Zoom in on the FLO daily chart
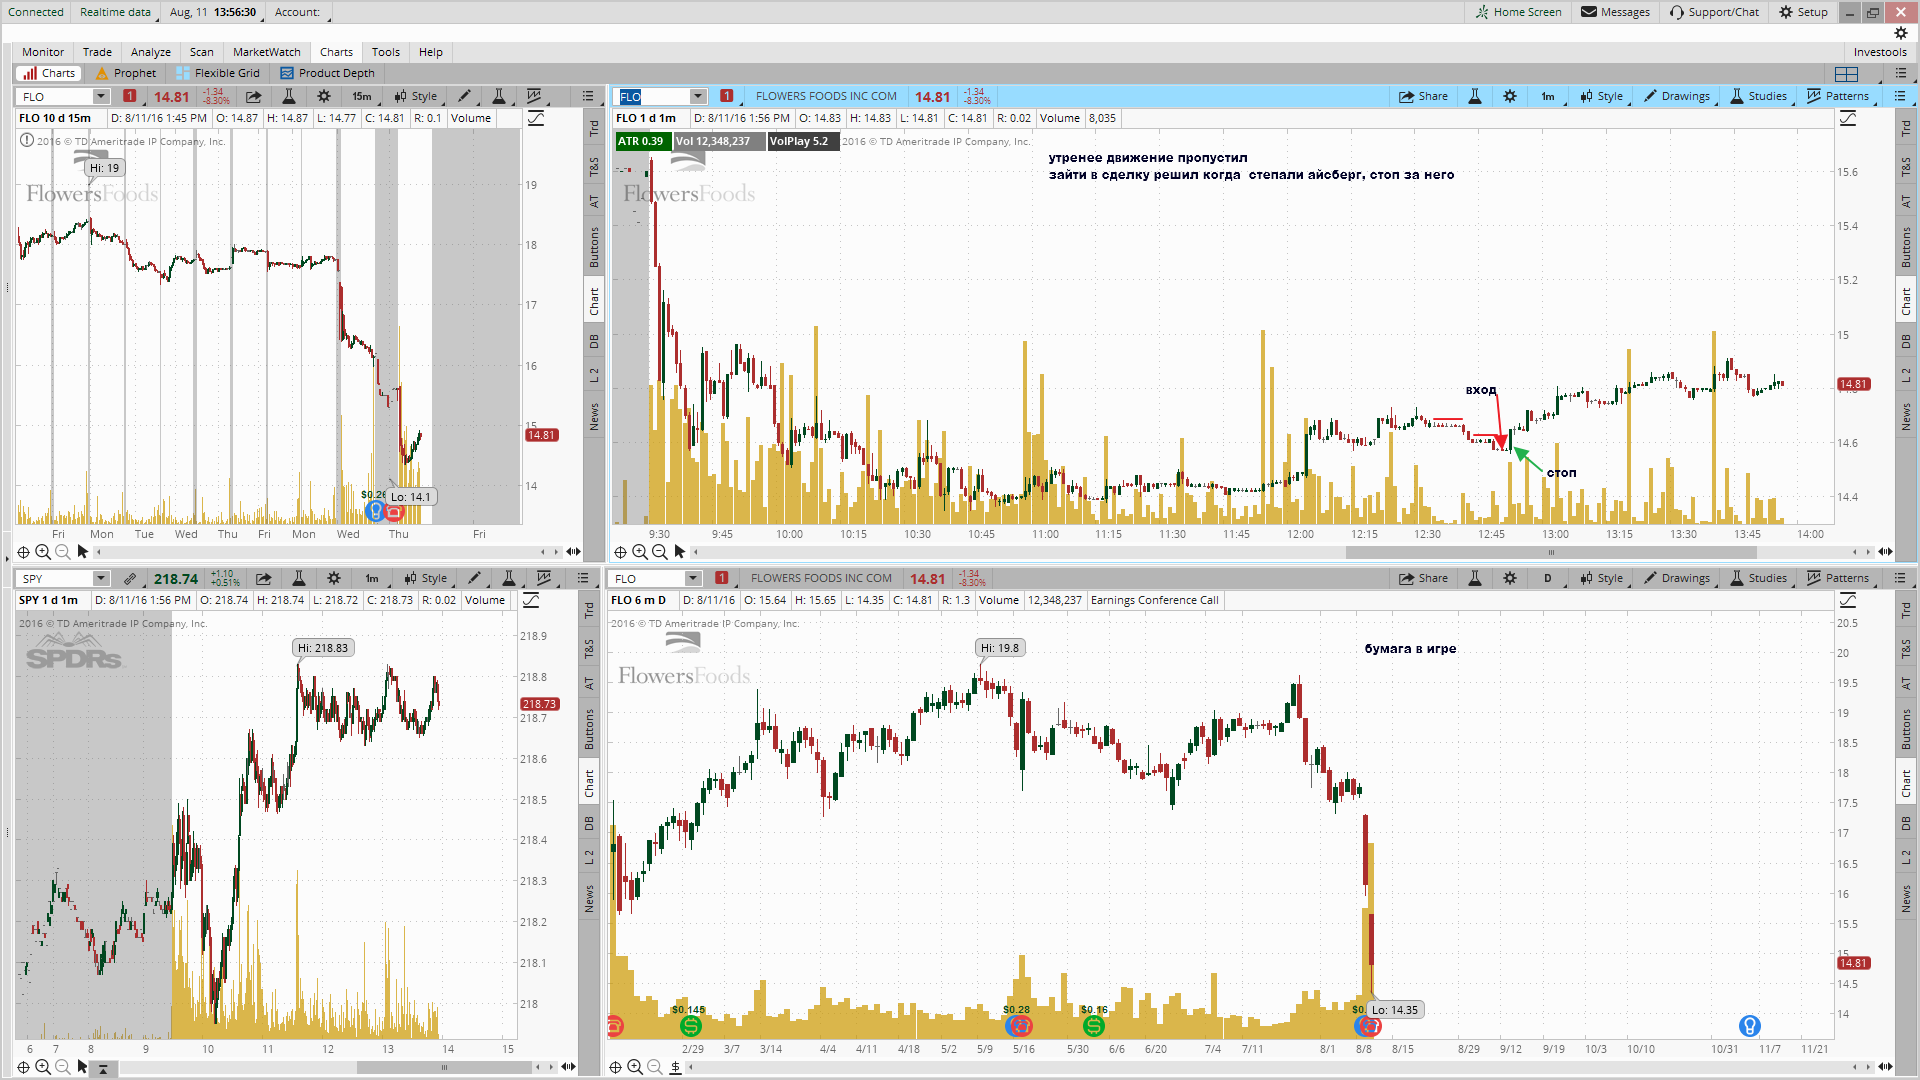1920x1080 pixels. point(635,1068)
